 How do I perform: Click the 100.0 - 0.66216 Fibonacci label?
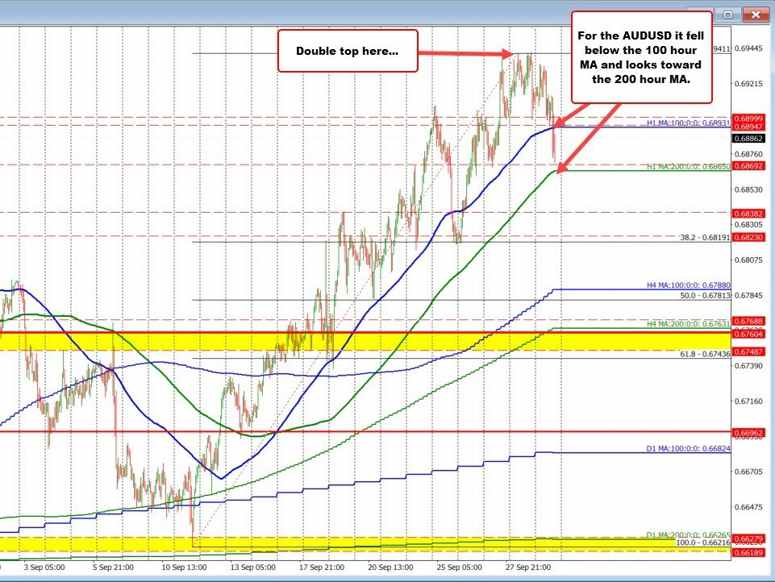pos(703,542)
